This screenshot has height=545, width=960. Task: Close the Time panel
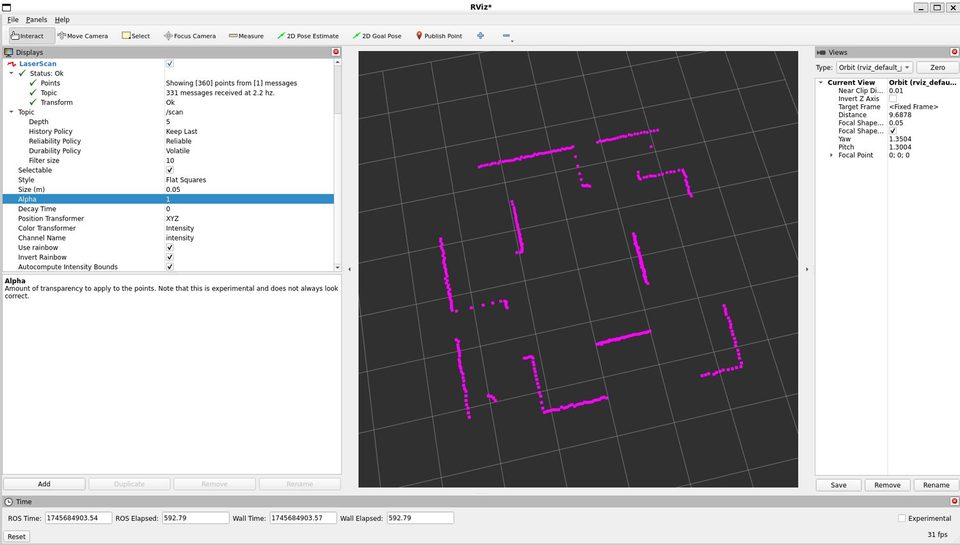pyautogui.click(x=954, y=502)
